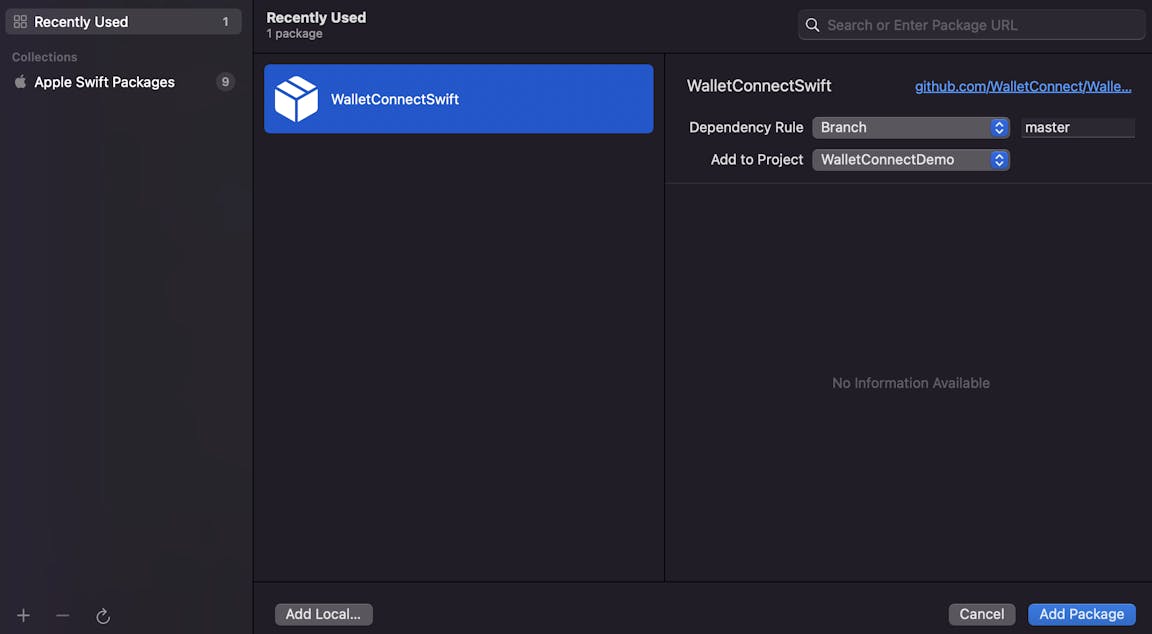The height and width of the screenshot is (634, 1152).
Task: Click the Recently Used heading above package list
Action: [x=316, y=18]
